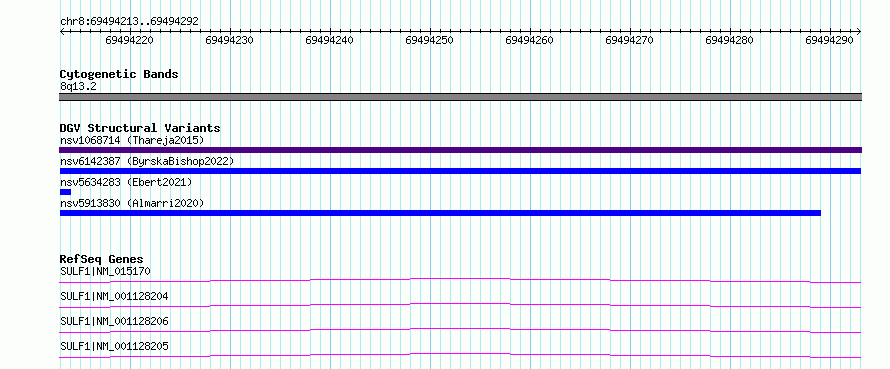
Task: Click ruler position label 69494260
Action: [x=529, y=40]
